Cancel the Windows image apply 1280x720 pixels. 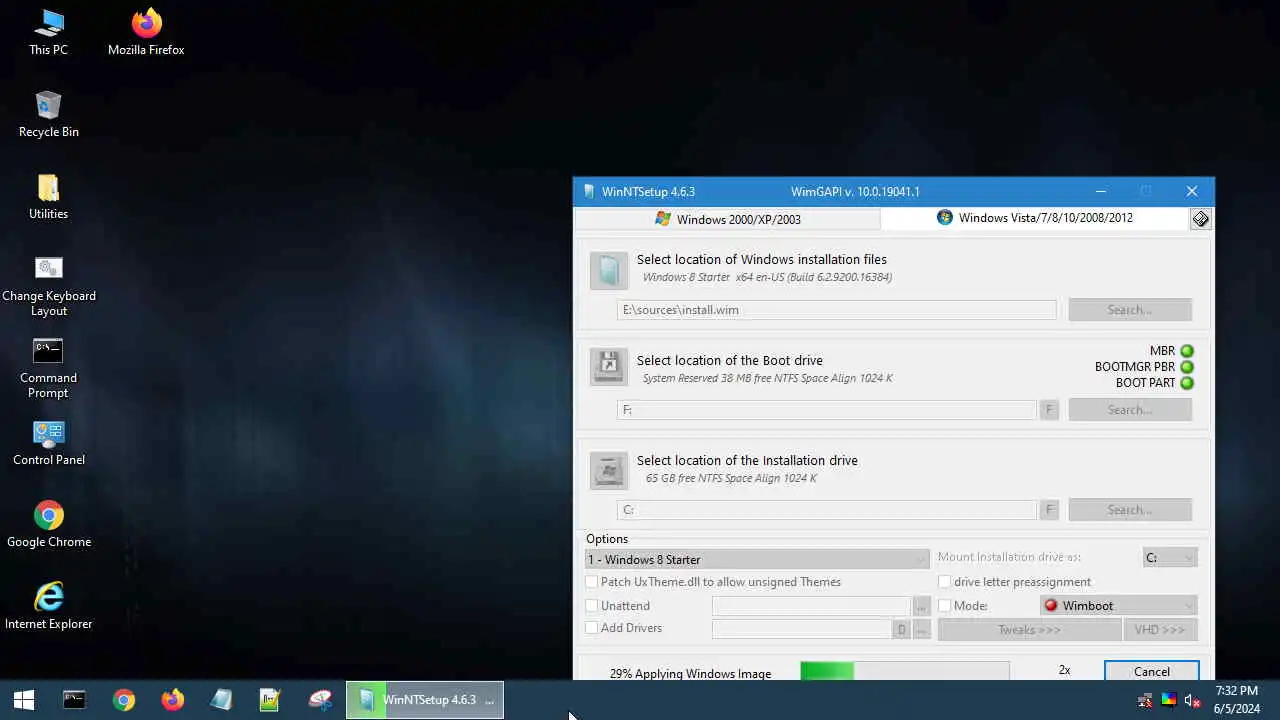[1152, 671]
